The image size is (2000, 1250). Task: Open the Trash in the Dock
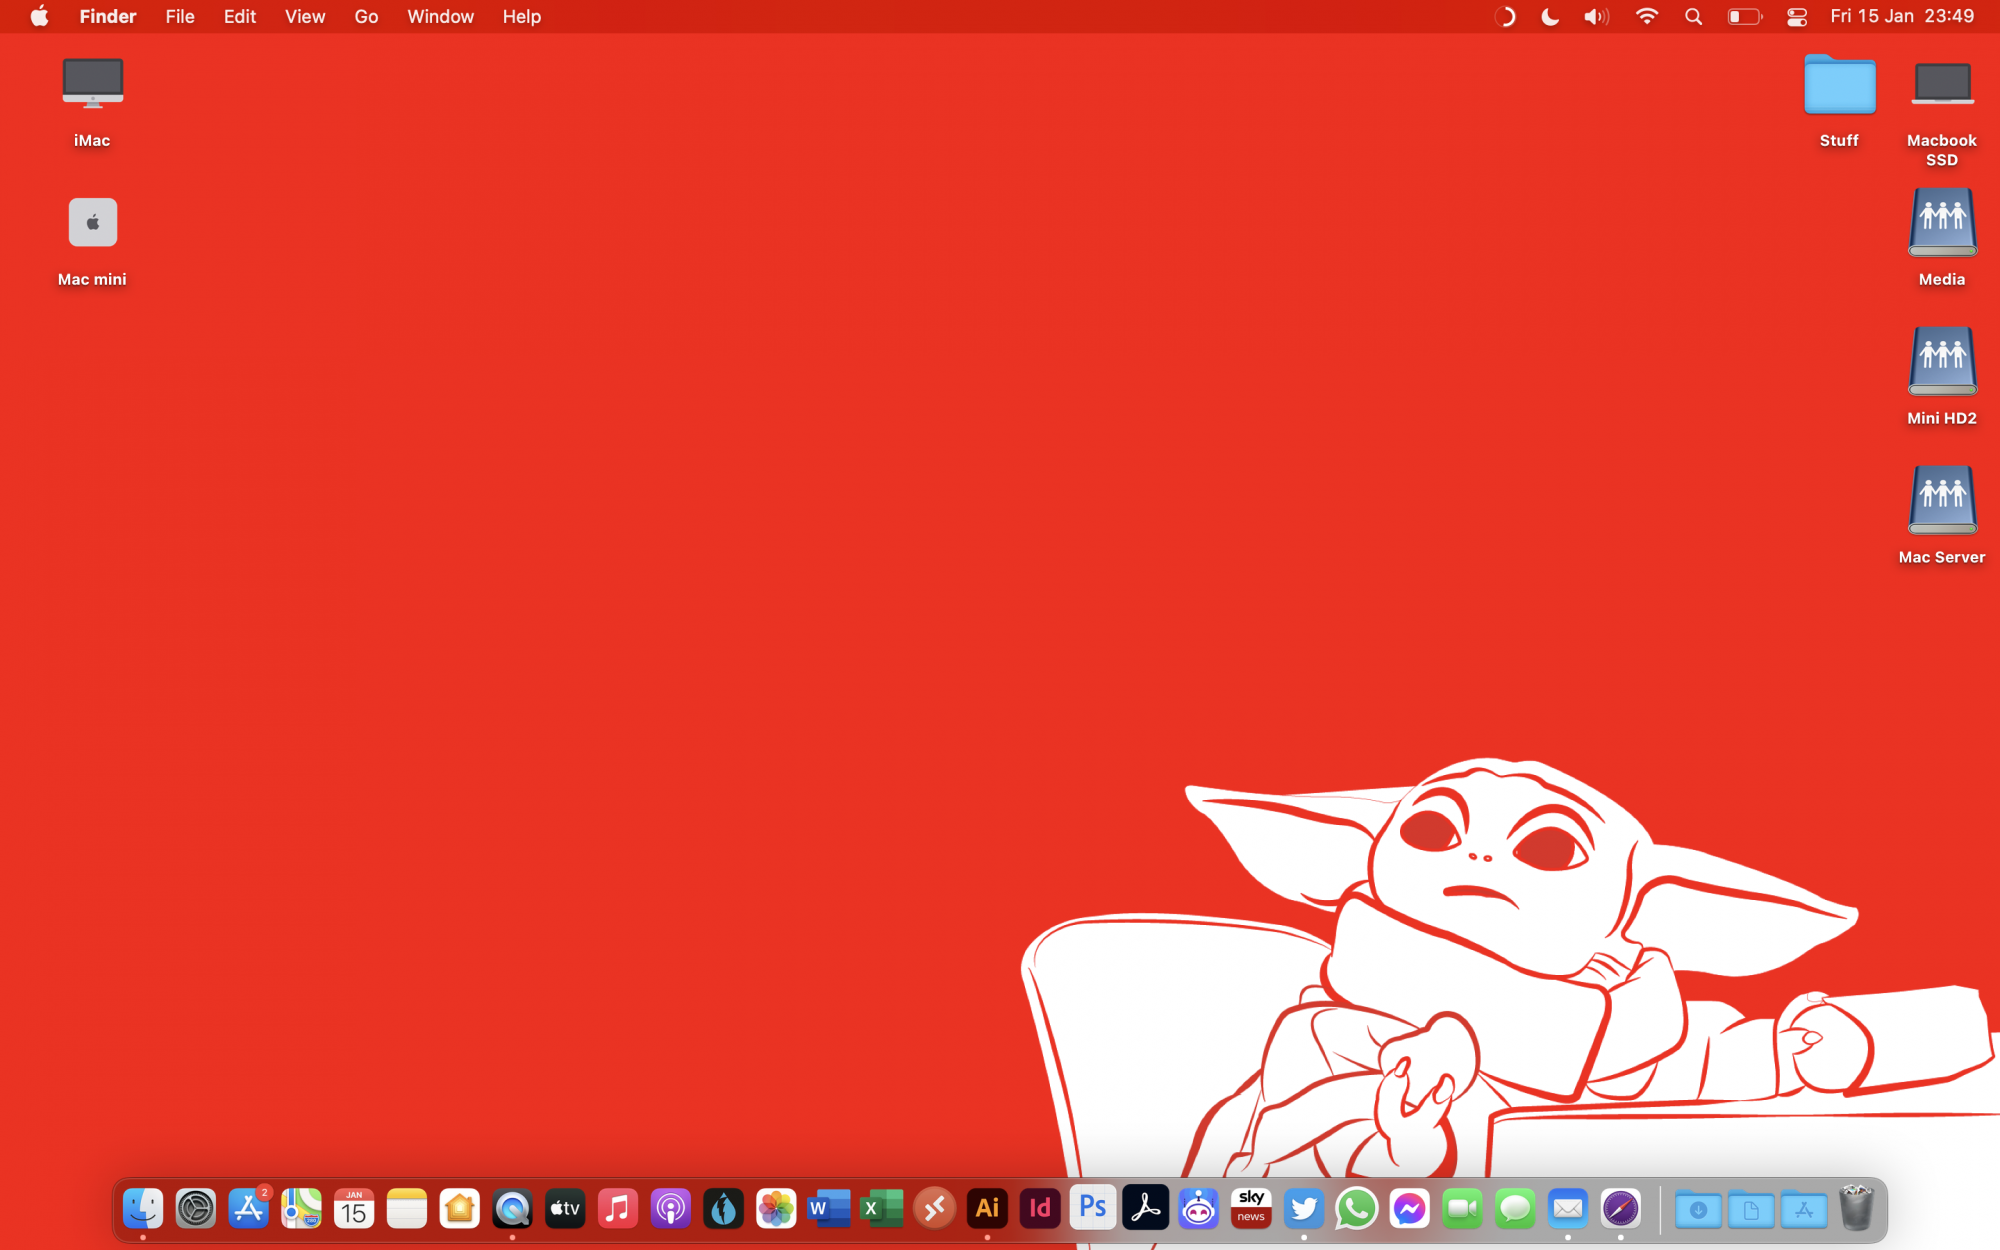click(x=1857, y=1208)
